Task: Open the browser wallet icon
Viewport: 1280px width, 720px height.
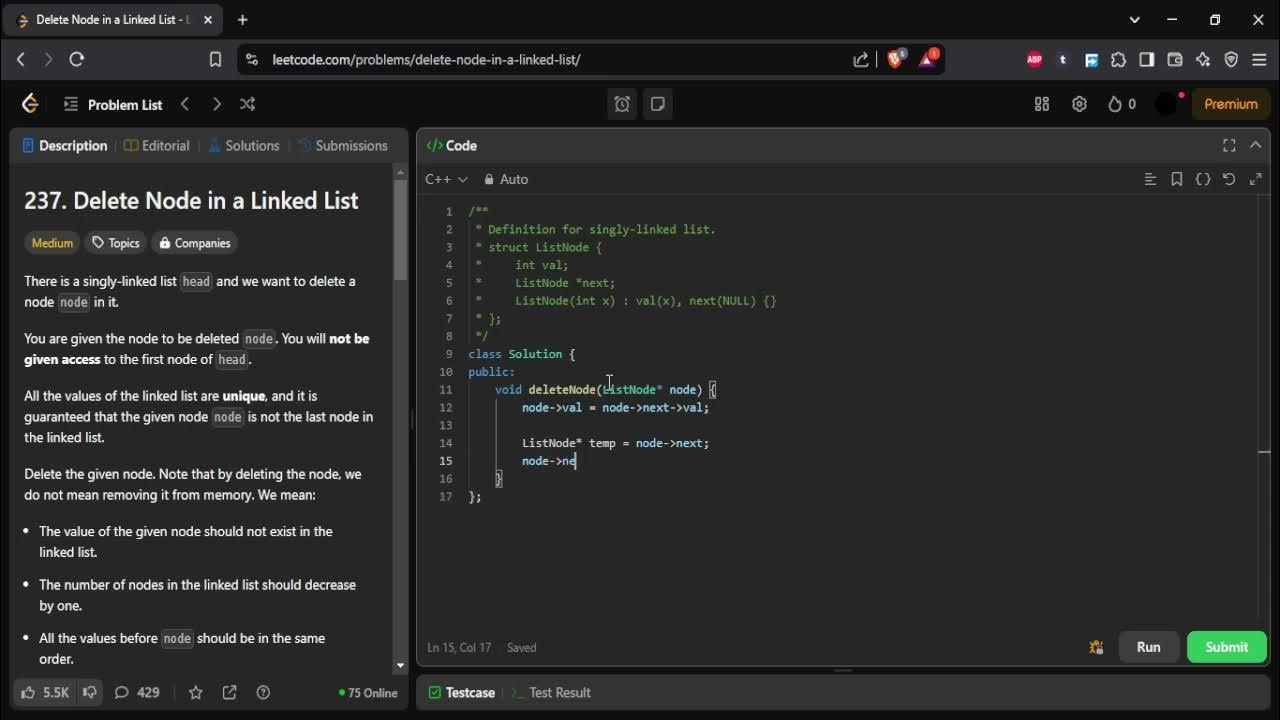Action: coord(1175,59)
